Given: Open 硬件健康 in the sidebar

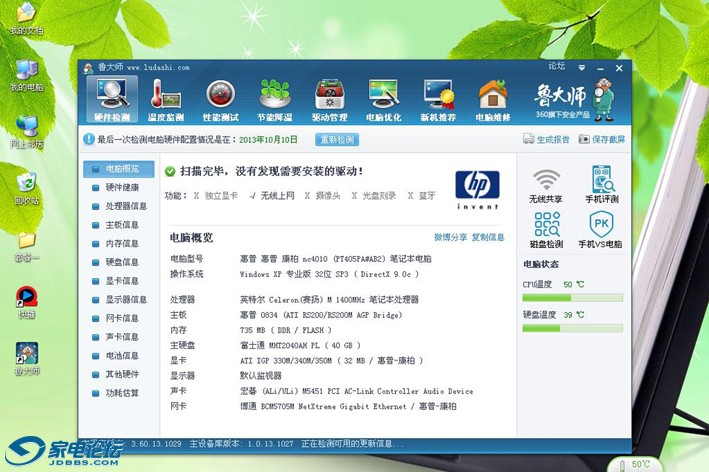Looking at the screenshot, I should click(x=122, y=187).
